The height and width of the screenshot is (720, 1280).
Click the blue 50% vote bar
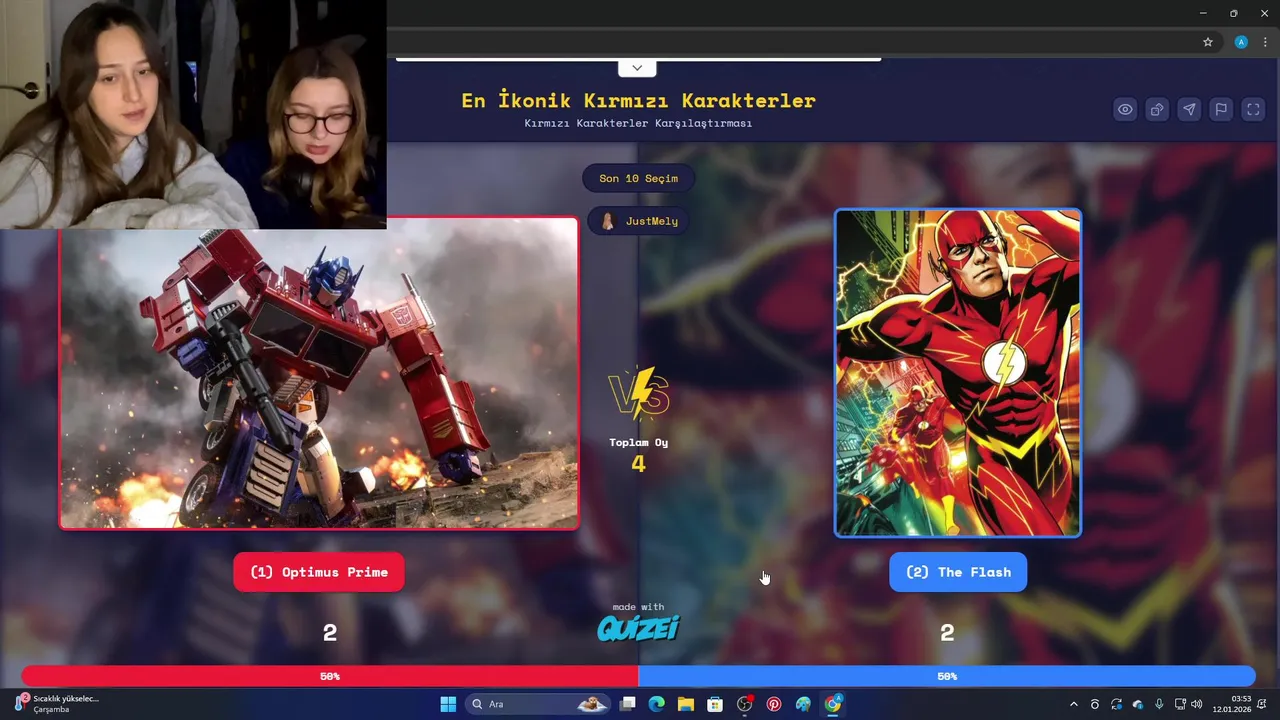(947, 676)
